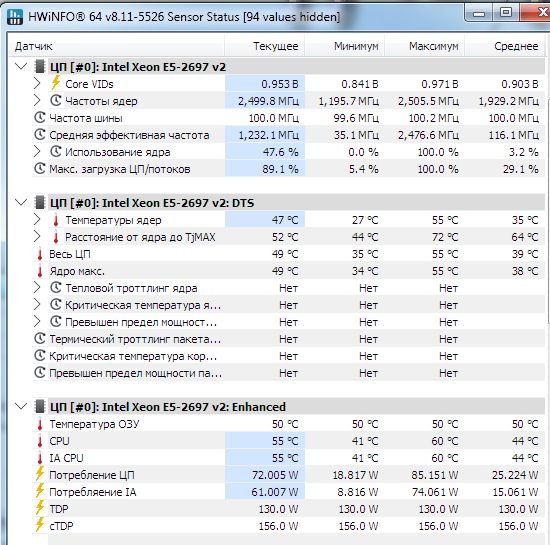This screenshot has height=545, width=550.
Task: Expand the Тепловой троттлинг ядра row
Action: pyautogui.click(x=37, y=288)
